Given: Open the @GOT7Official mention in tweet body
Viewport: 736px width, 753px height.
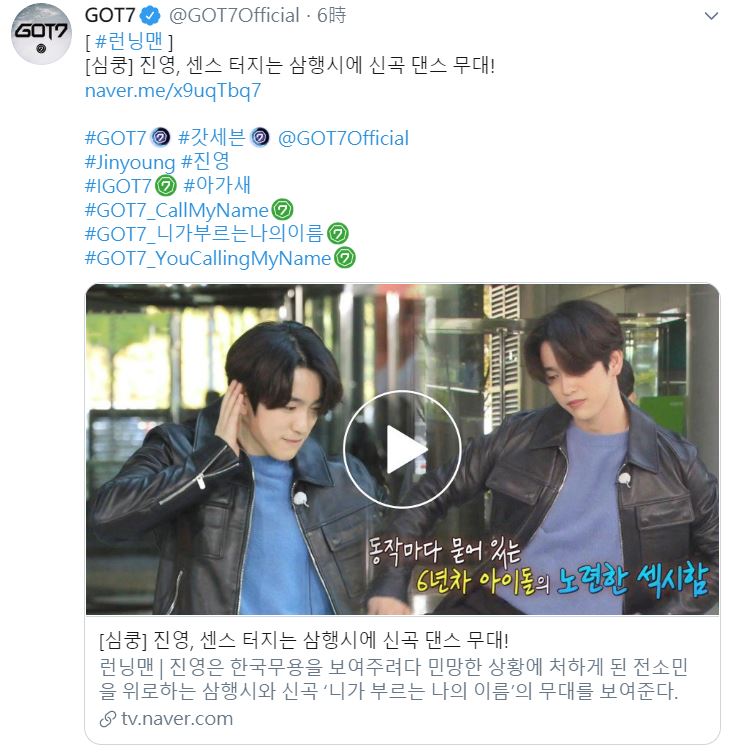Looking at the screenshot, I should (x=343, y=138).
